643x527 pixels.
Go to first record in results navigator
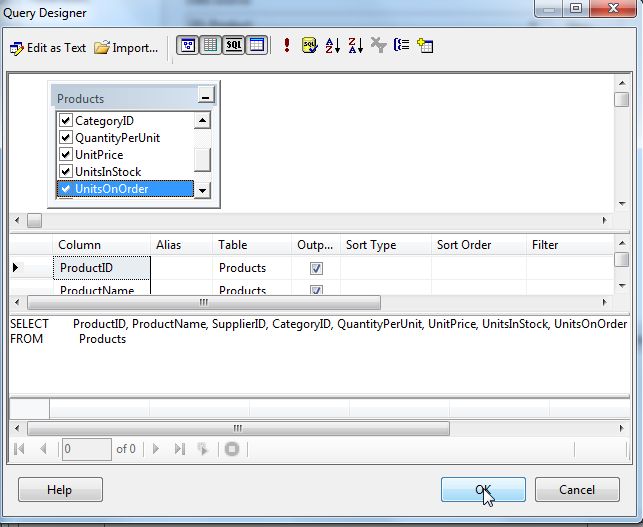click(19, 449)
